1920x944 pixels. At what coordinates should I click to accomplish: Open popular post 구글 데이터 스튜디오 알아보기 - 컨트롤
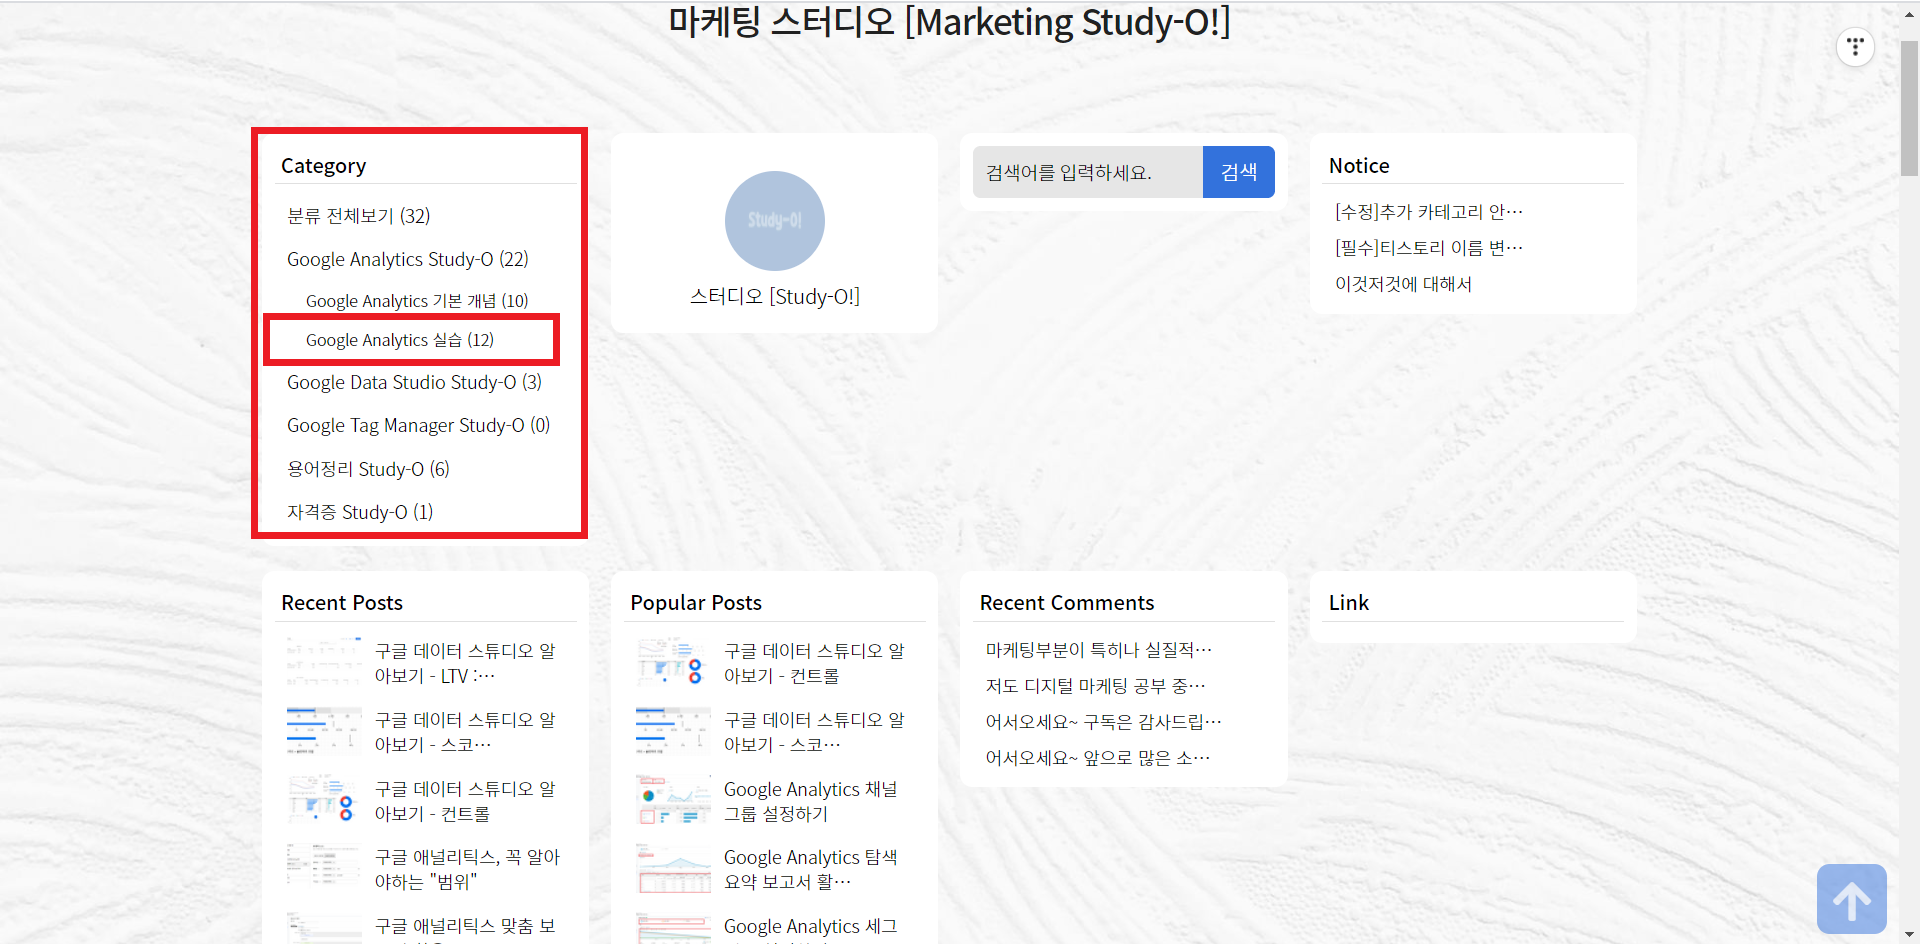(814, 663)
